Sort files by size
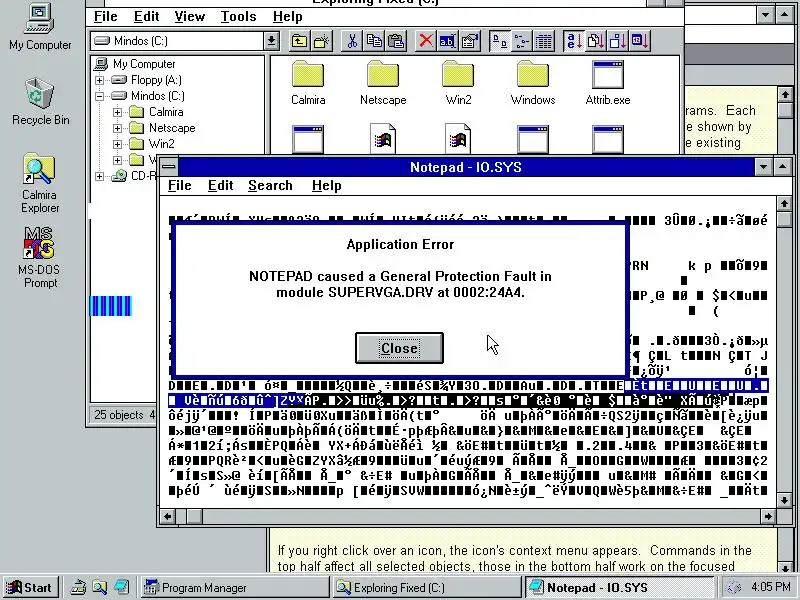The height and width of the screenshot is (600, 800). click(618, 41)
